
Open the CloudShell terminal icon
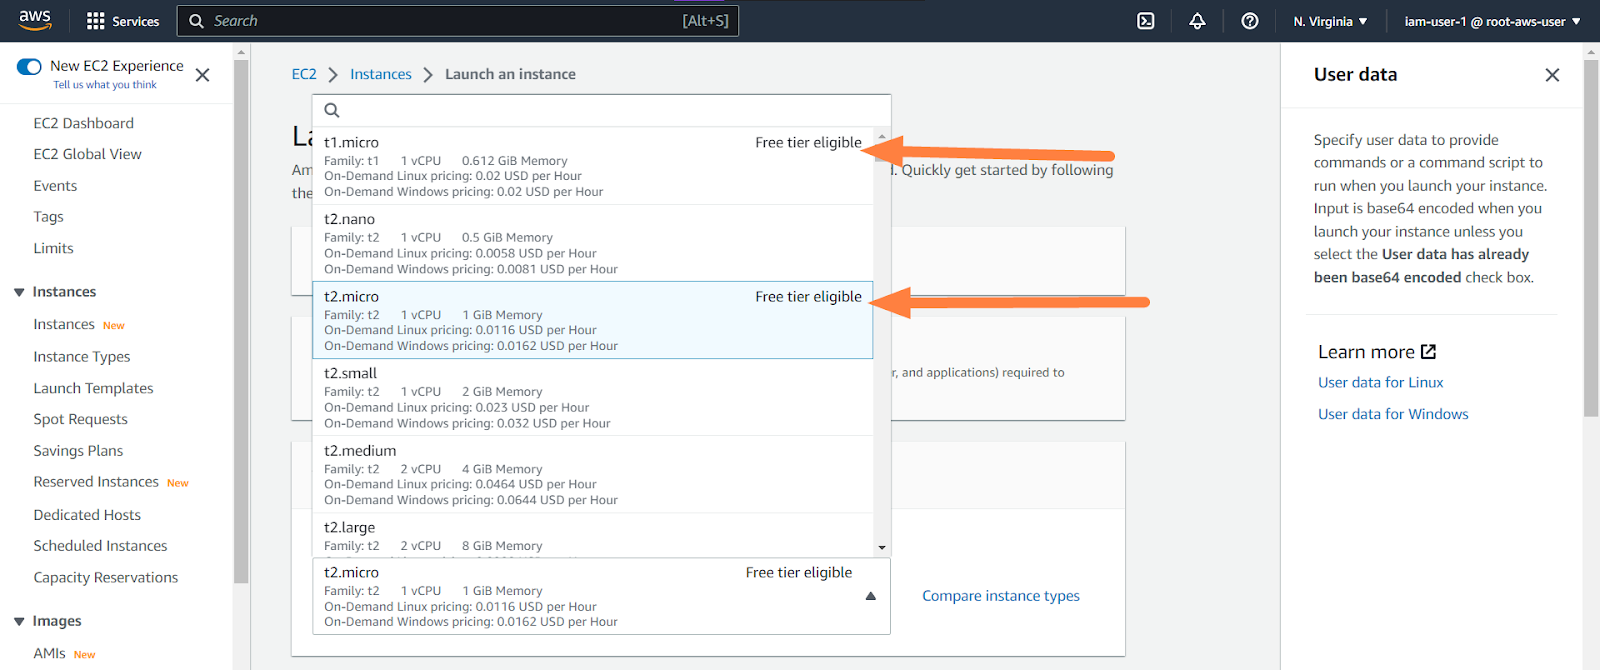(x=1146, y=21)
